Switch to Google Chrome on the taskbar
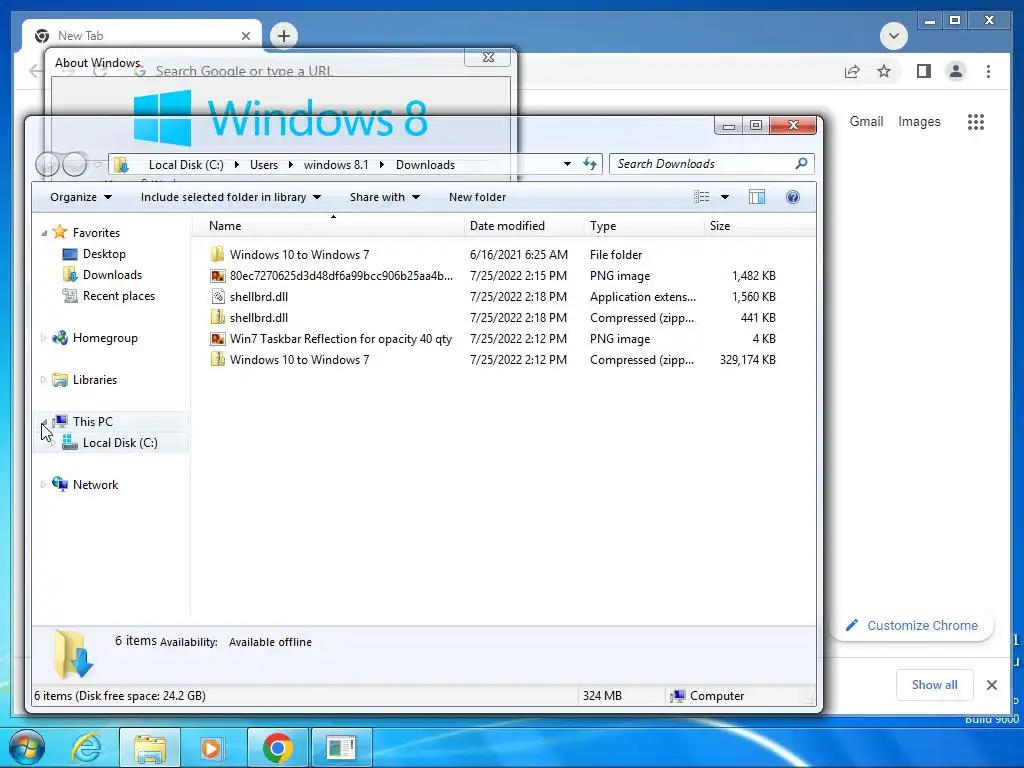Screen dimensions: 1024x768 pos(278,748)
